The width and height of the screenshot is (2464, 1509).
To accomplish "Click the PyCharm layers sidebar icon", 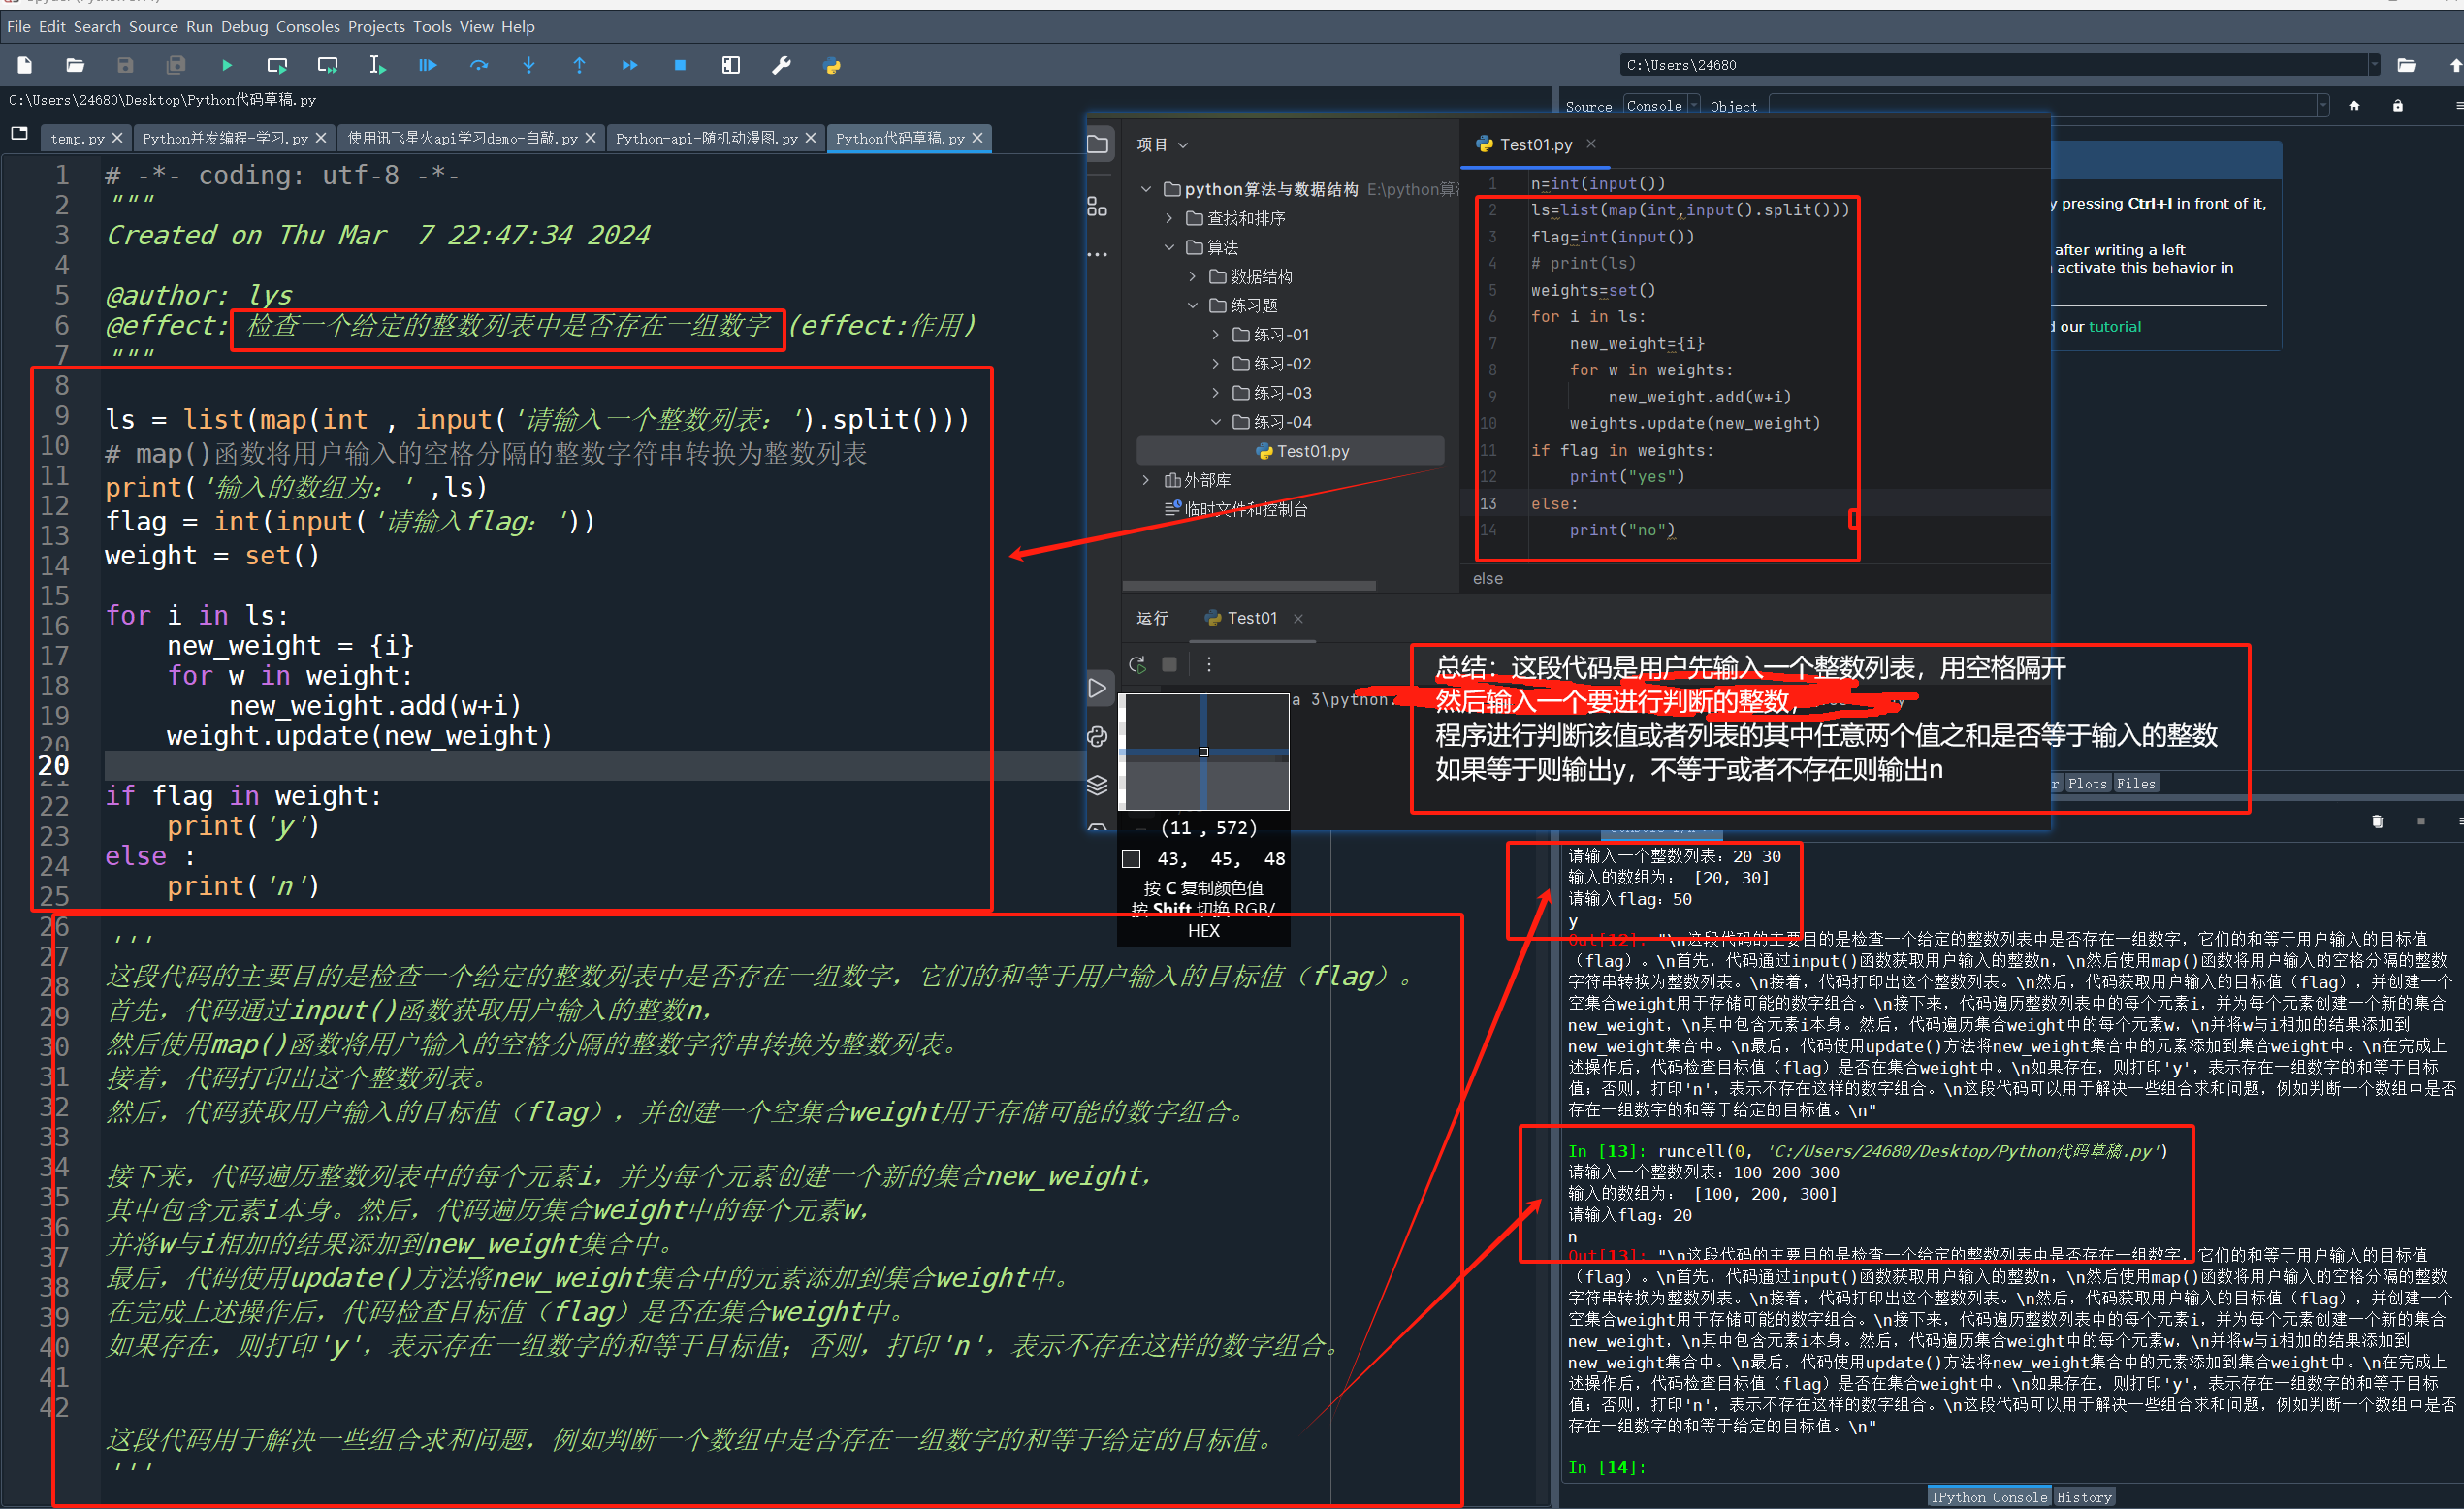I will 1098,785.
